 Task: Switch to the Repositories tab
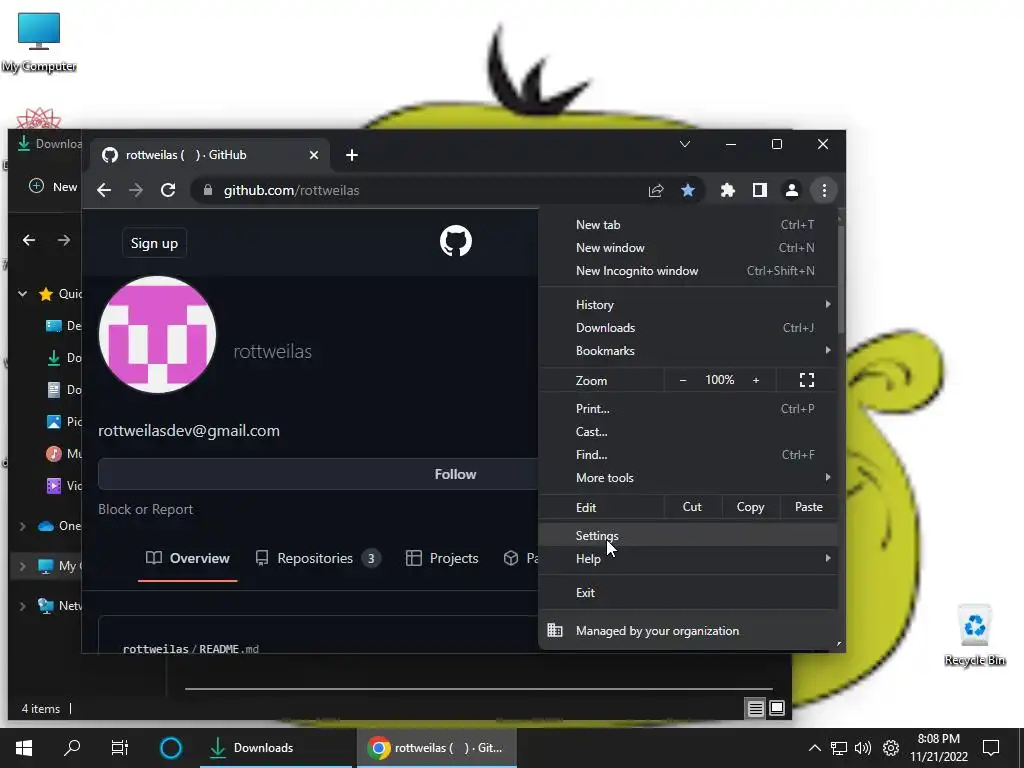coord(318,558)
